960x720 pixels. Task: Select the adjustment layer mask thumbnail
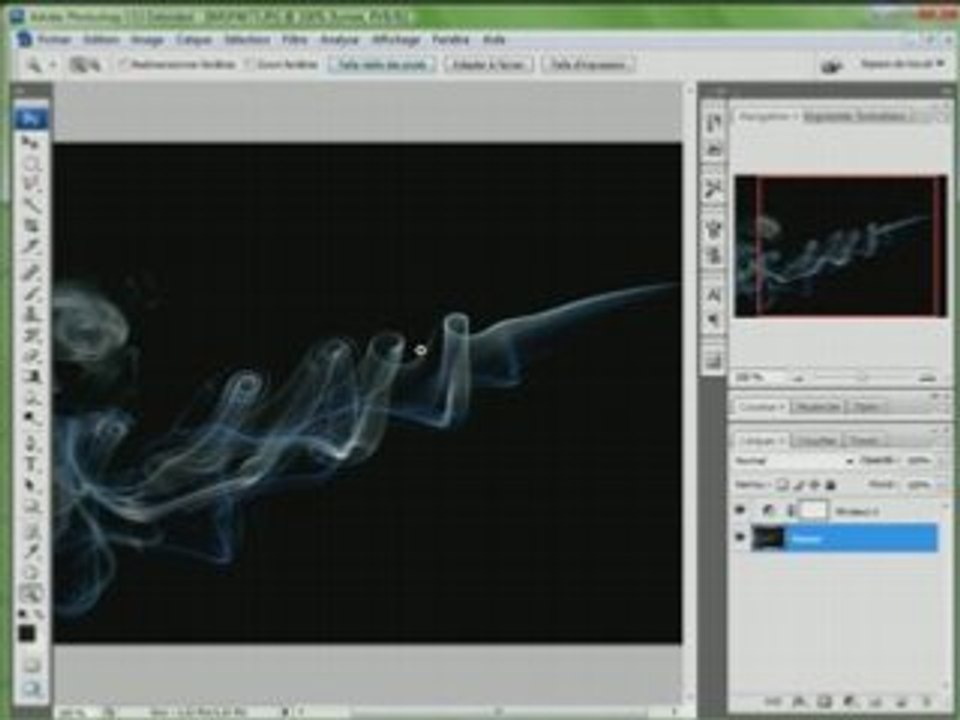pyautogui.click(x=814, y=509)
